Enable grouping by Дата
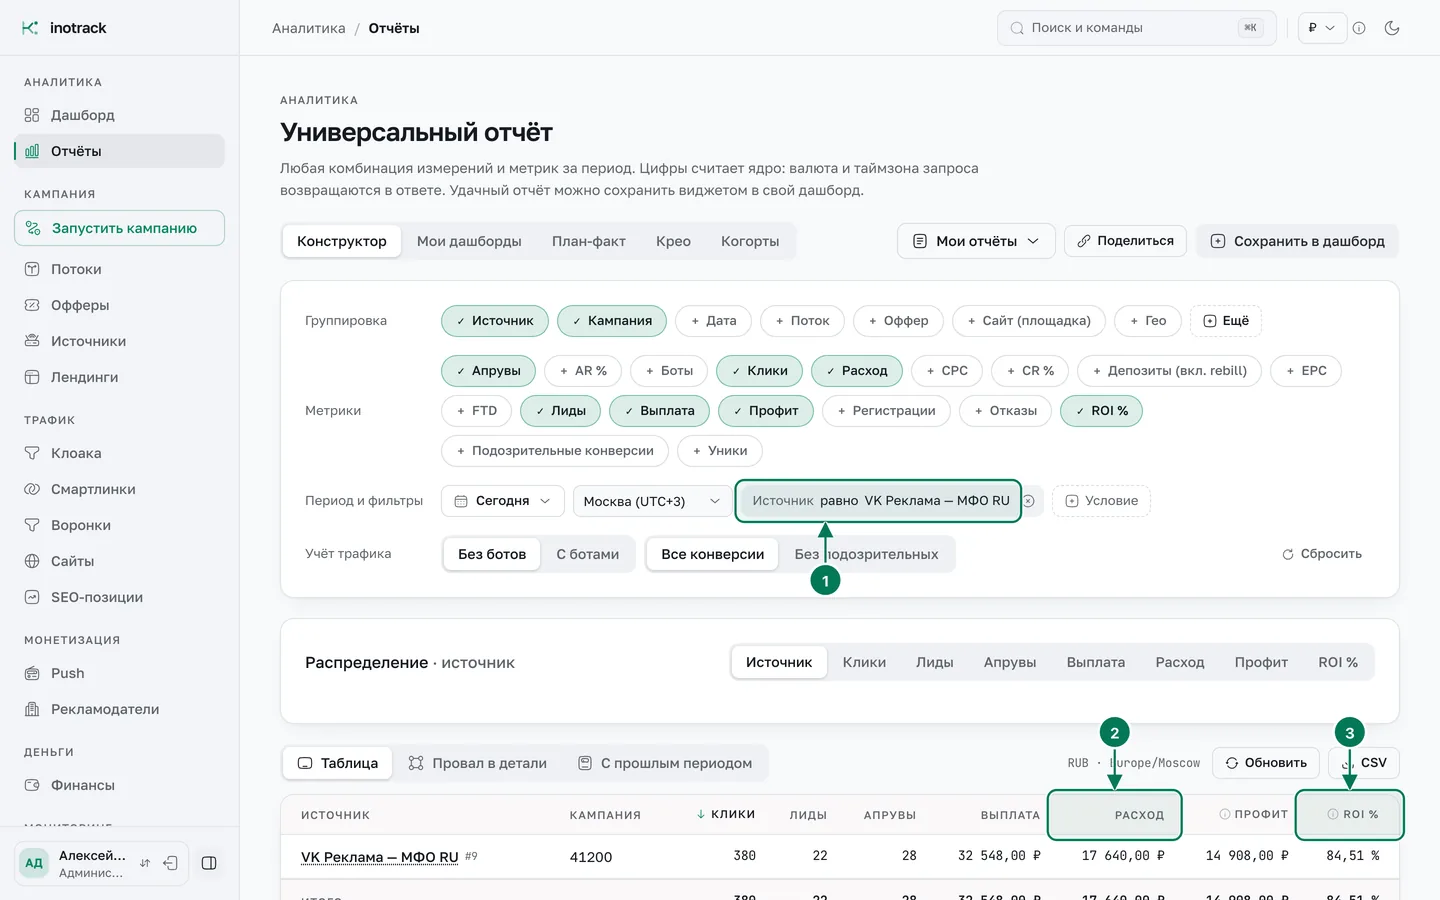Screen dimensions: 1440x900 714,321
